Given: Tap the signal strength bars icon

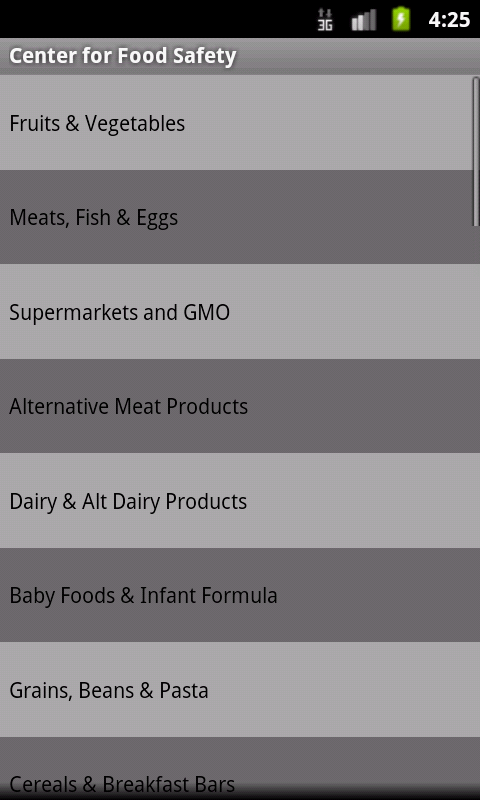Looking at the screenshot, I should point(364,19).
